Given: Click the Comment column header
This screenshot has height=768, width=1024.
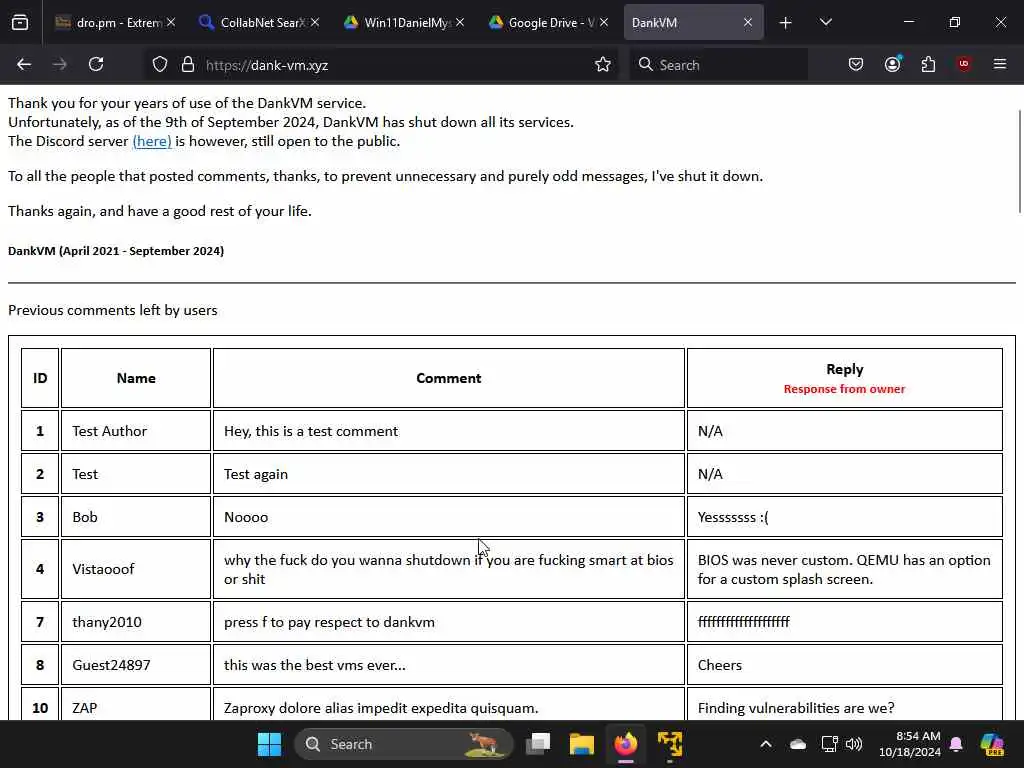Looking at the screenshot, I should pyautogui.click(x=449, y=378).
